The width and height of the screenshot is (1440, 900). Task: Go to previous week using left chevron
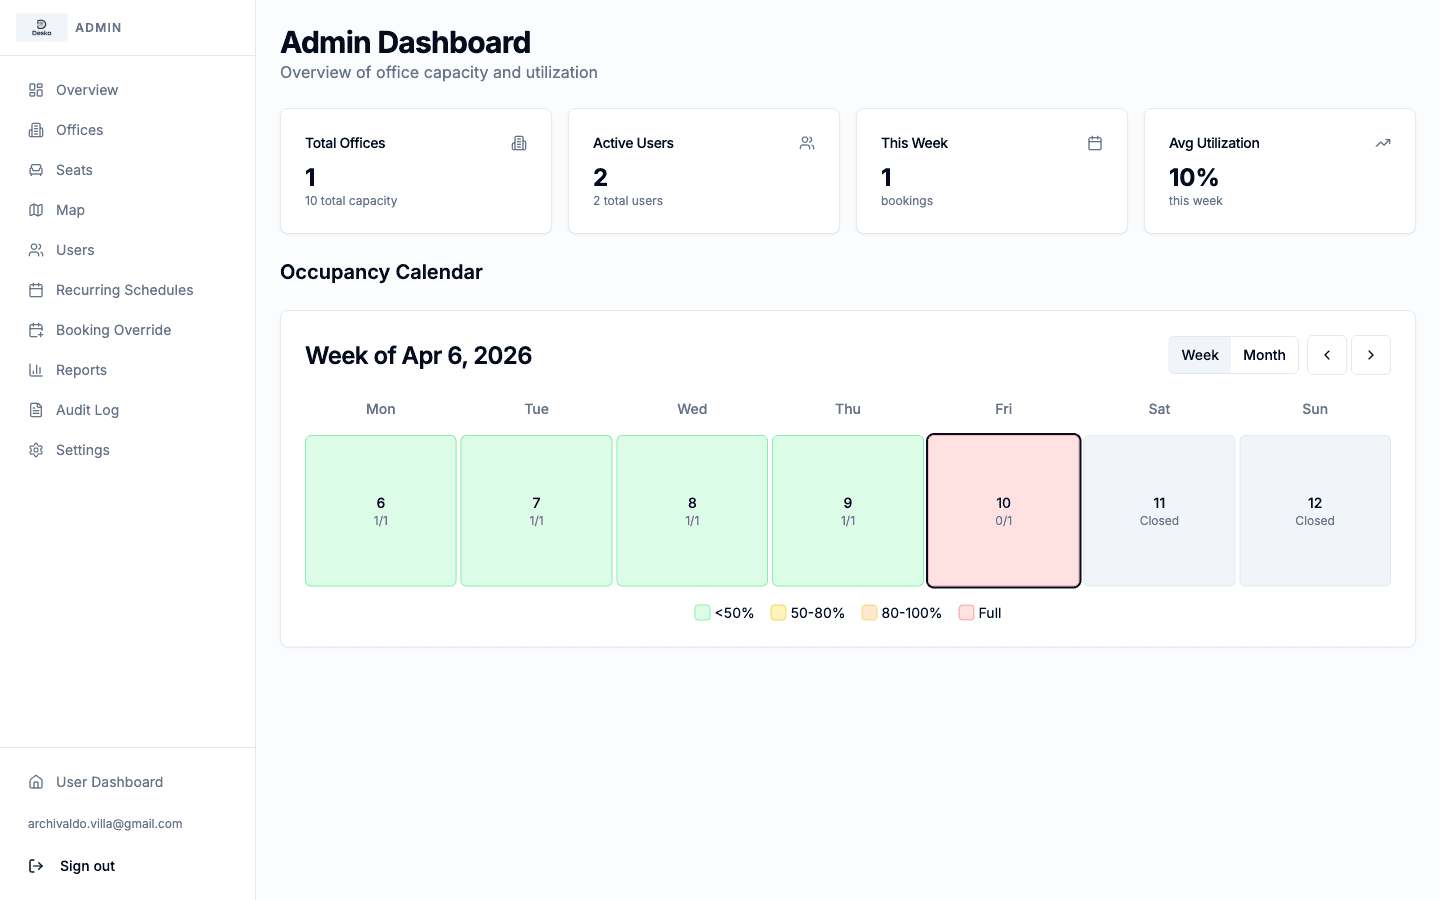1327,355
